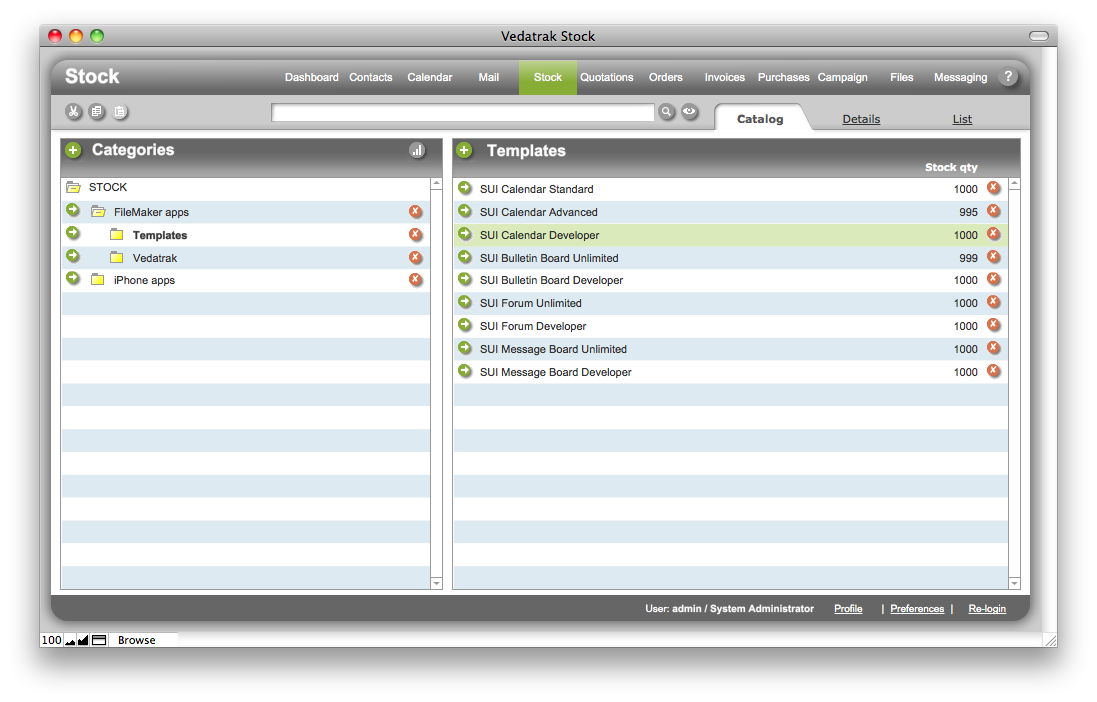Open SUI Calendar Standard arrow icon
This screenshot has width=1097, height=702.
(465, 188)
